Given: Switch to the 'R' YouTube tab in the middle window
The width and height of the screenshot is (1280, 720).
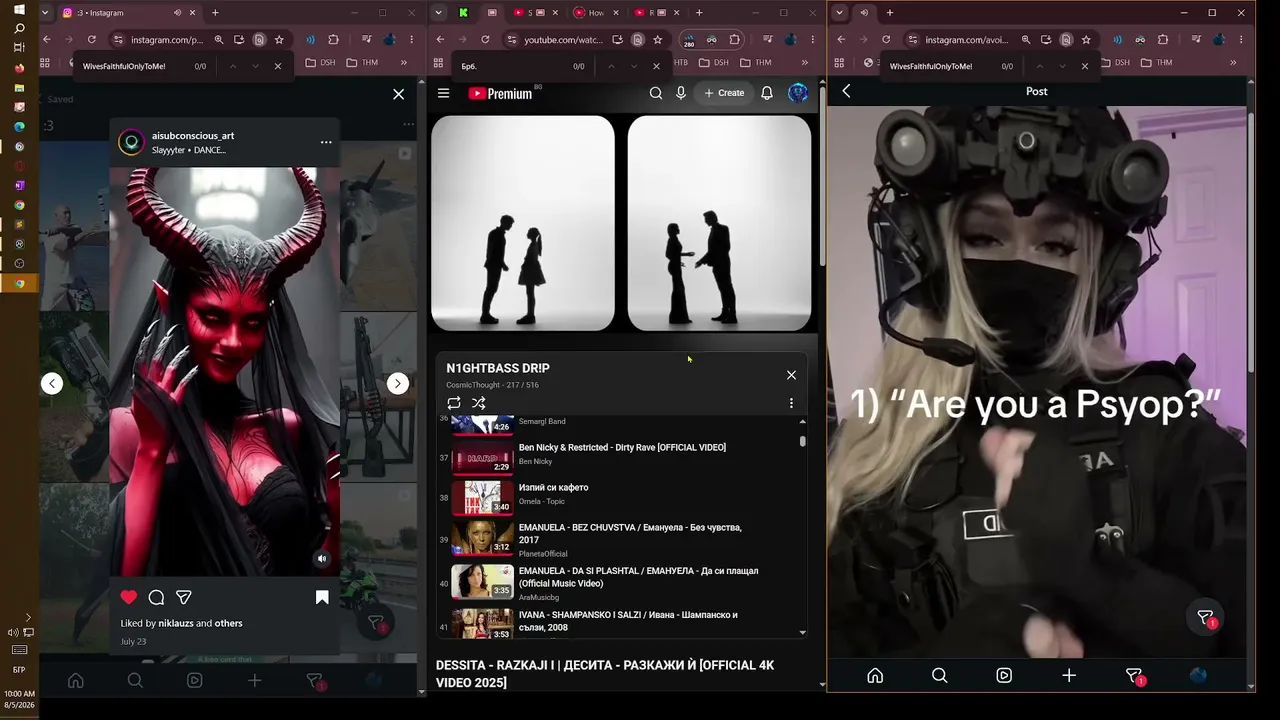Looking at the screenshot, I should [x=657, y=13].
